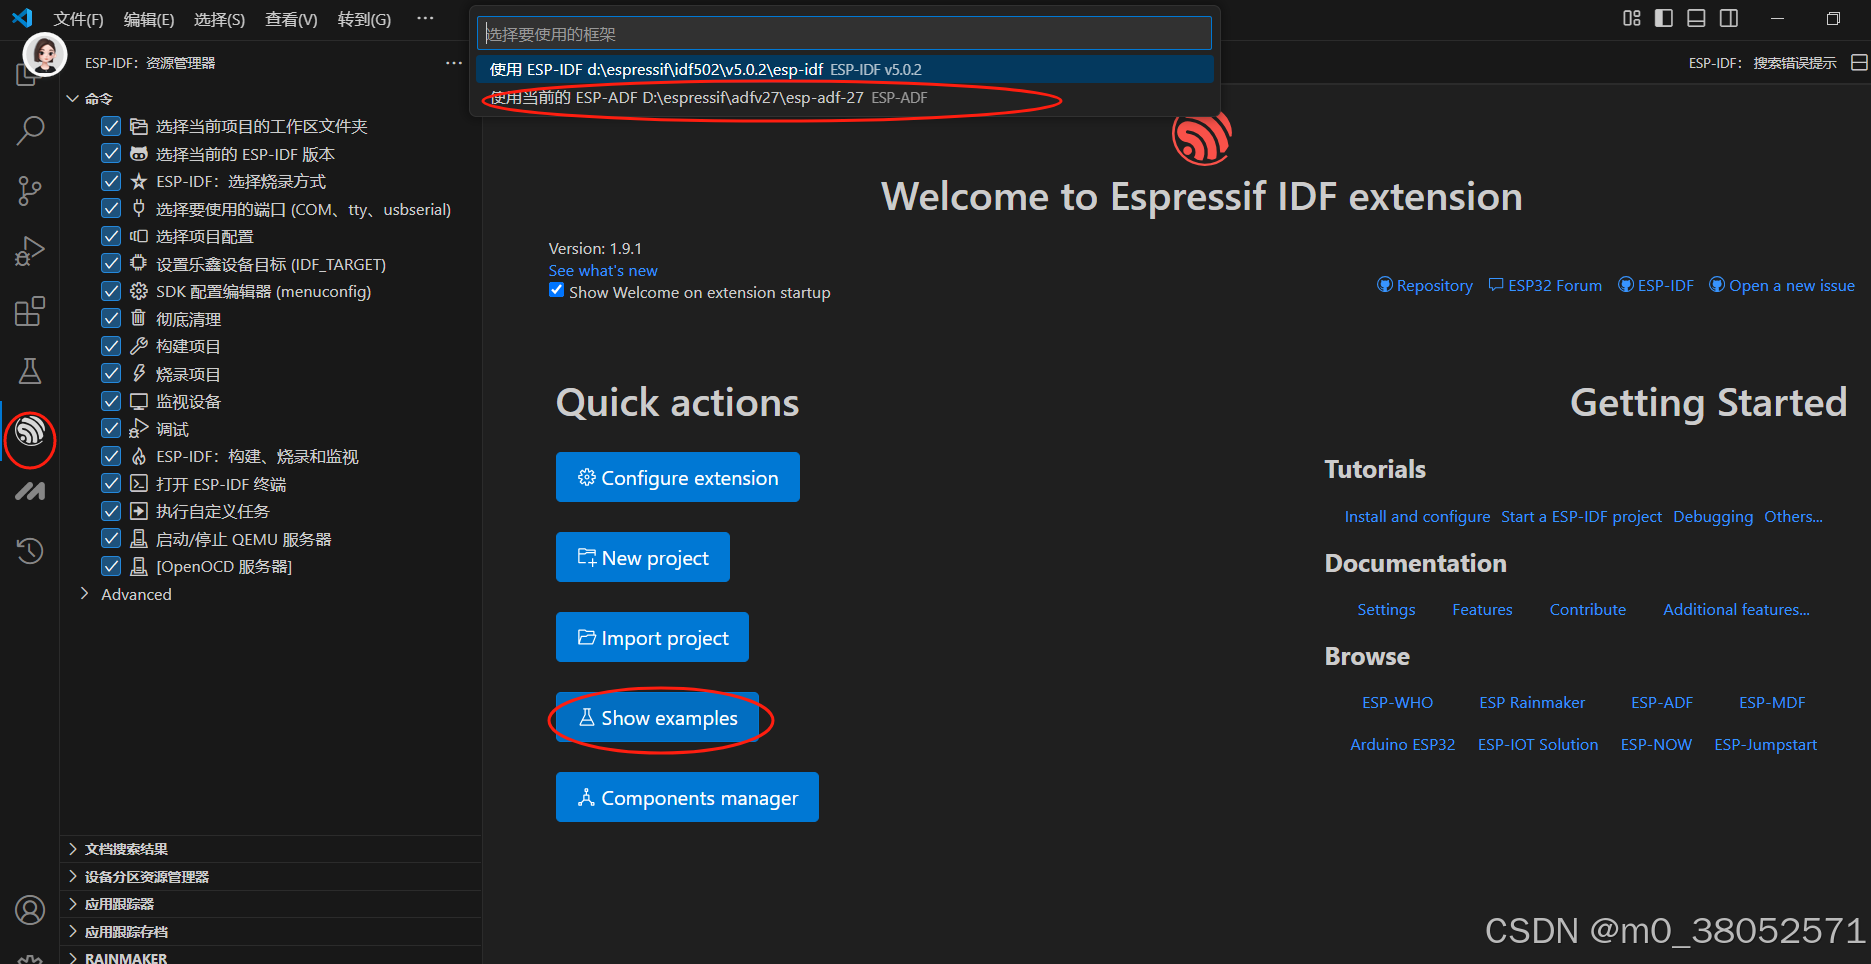The height and width of the screenshot is (964, 1871).
Task: Open the Run and Debug view icon
Action: pyautogui.click(x=30, y=250)
